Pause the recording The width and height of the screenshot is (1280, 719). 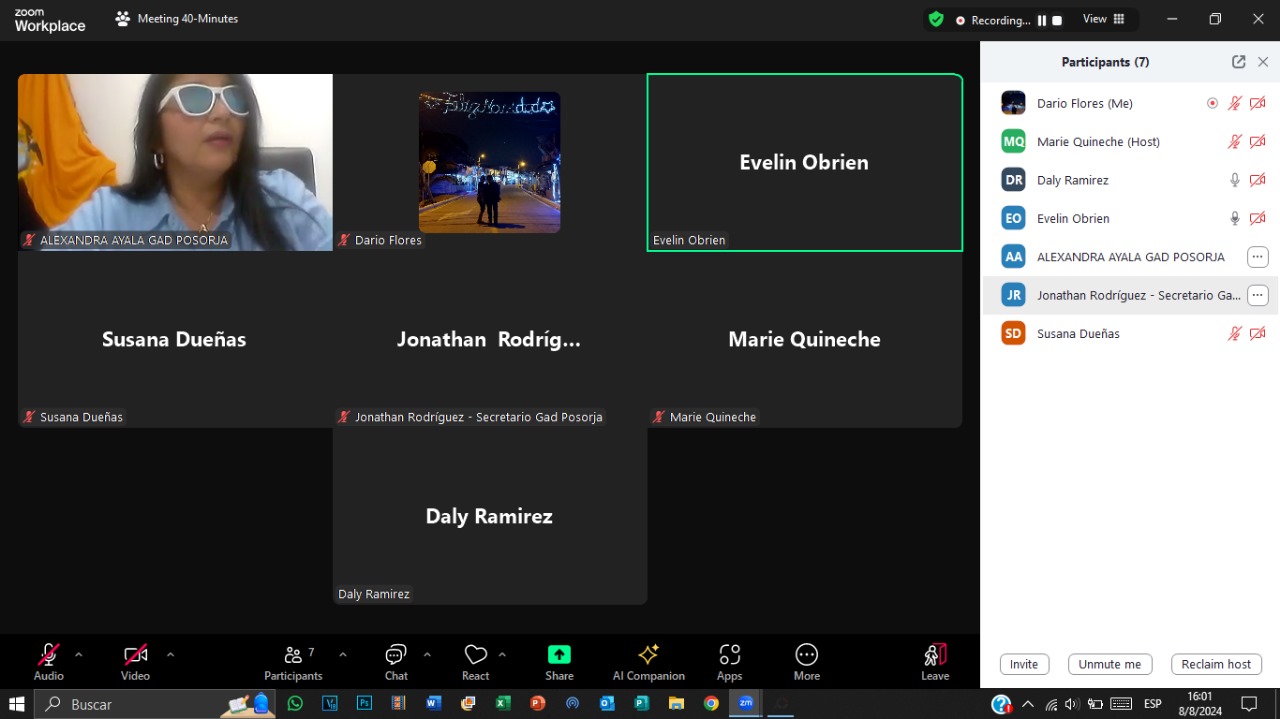[1041, 20]
